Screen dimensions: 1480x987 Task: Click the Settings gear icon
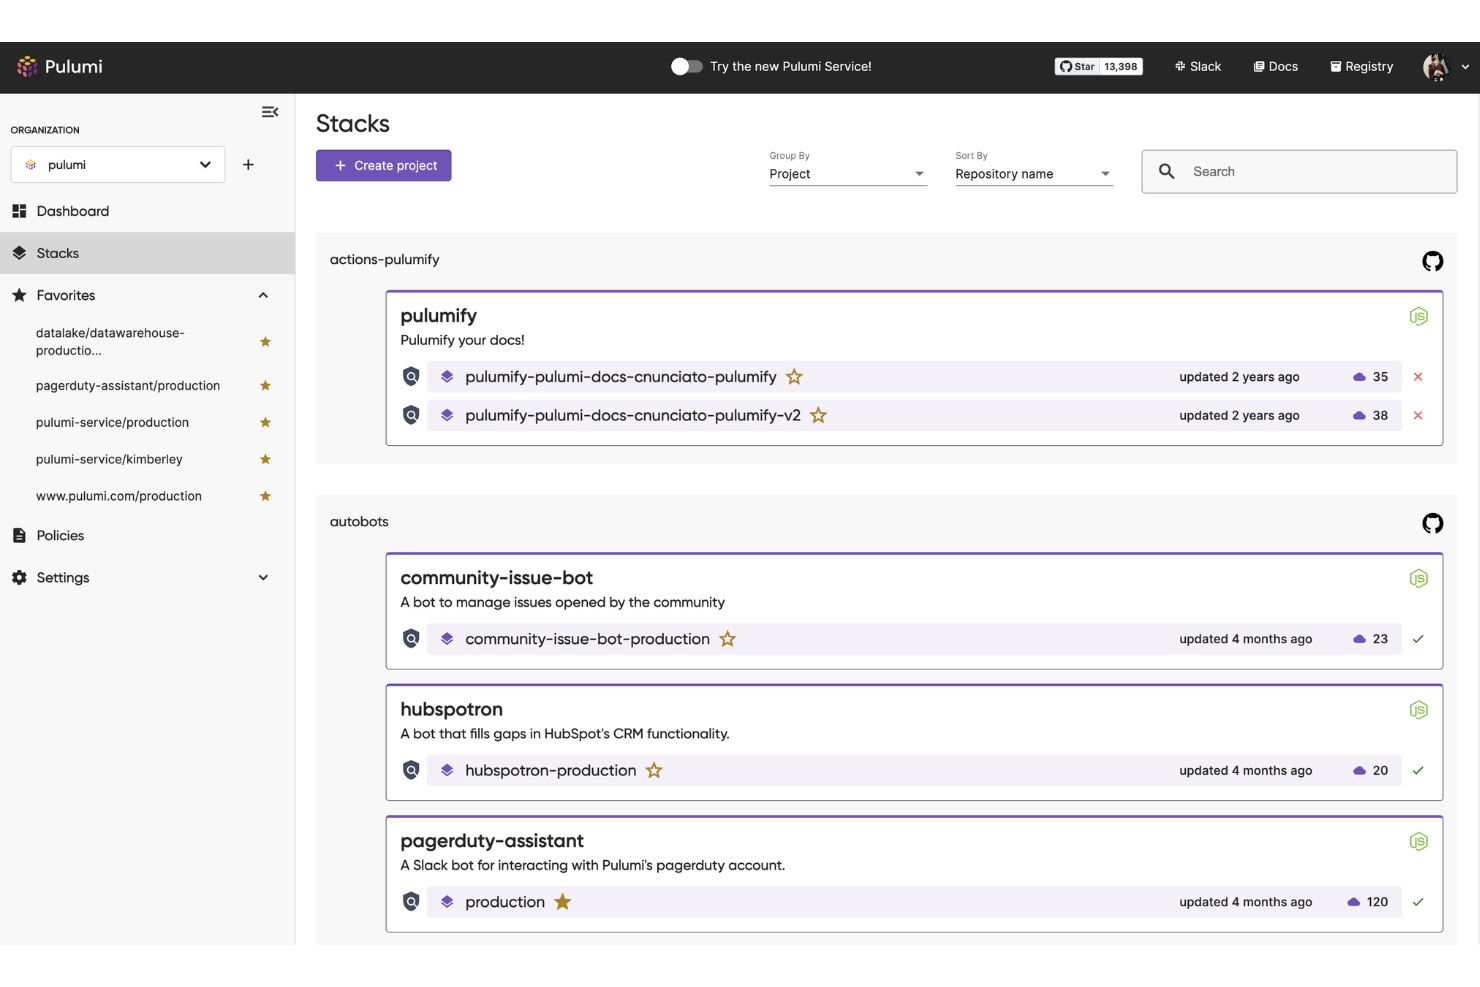tap(19, 578)
